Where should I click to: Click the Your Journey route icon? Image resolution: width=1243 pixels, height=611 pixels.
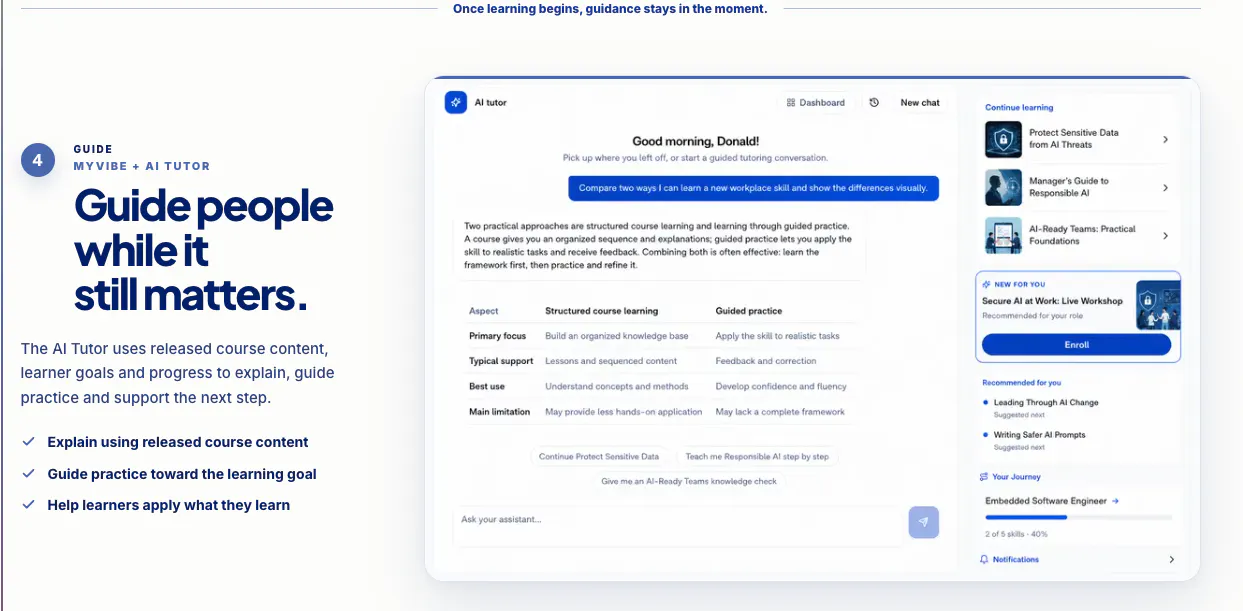click(984, 477)
